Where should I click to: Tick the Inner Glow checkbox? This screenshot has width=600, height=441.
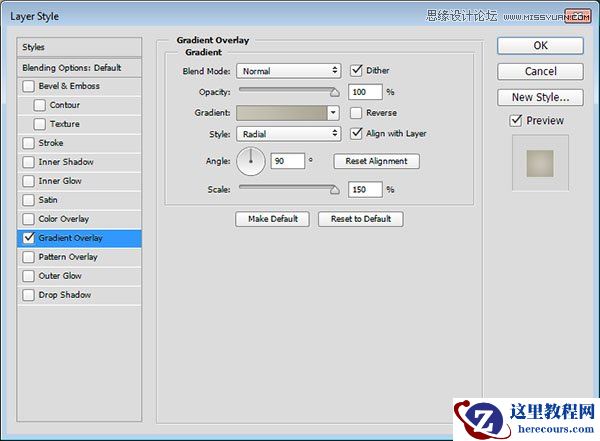pyautogui.click(x=28, y=181)
